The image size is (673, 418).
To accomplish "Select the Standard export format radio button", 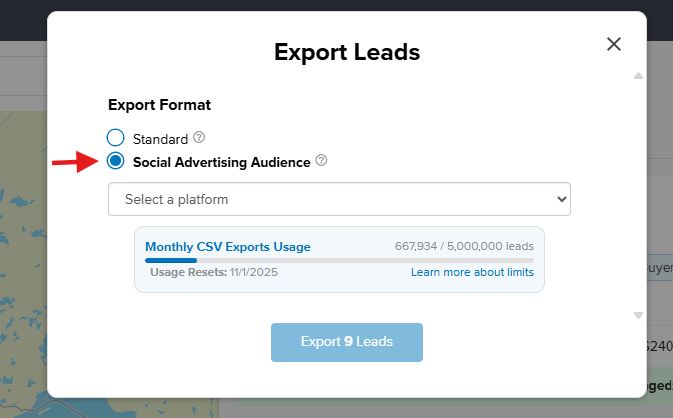I will [x=116, y=137].
